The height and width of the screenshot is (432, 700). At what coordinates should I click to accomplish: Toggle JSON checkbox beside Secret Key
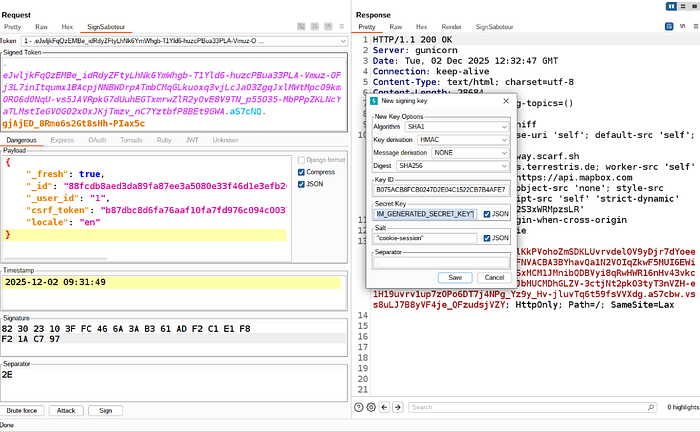[487, 214]
